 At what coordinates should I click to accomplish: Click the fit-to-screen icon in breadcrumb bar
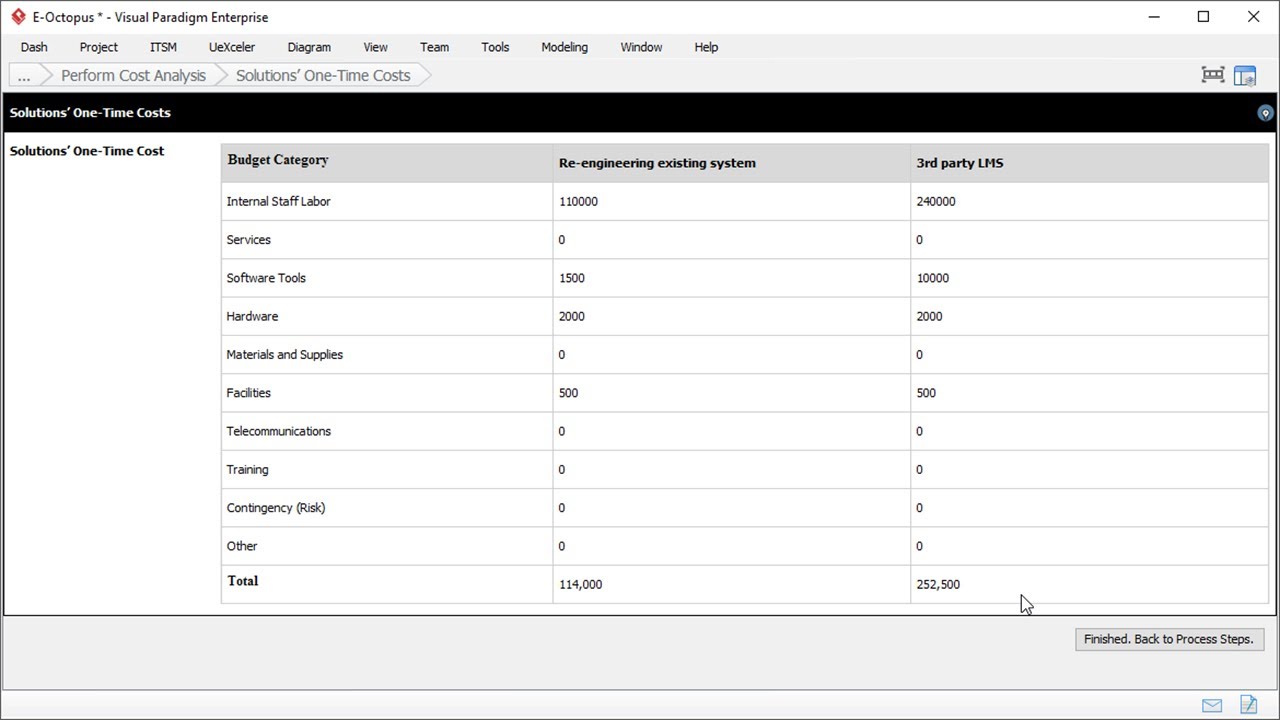(1212, 75)
